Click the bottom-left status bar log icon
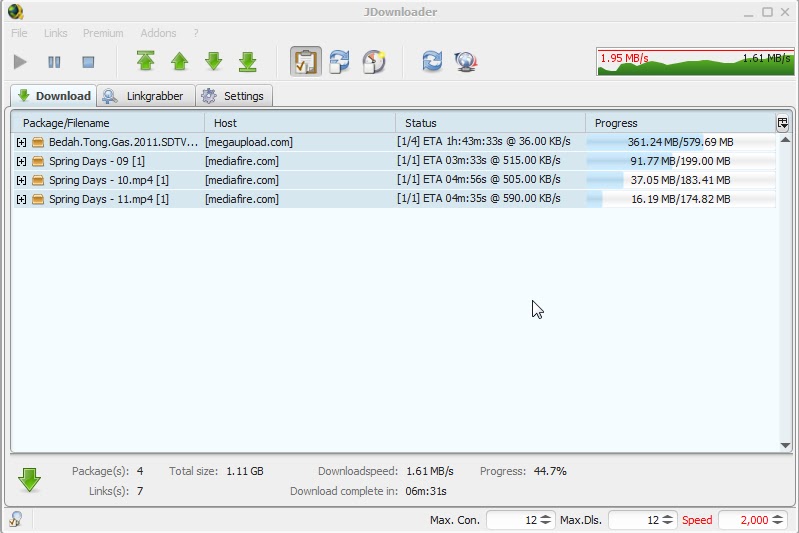Viewport: 799px width, 533px height. (15, 519)
